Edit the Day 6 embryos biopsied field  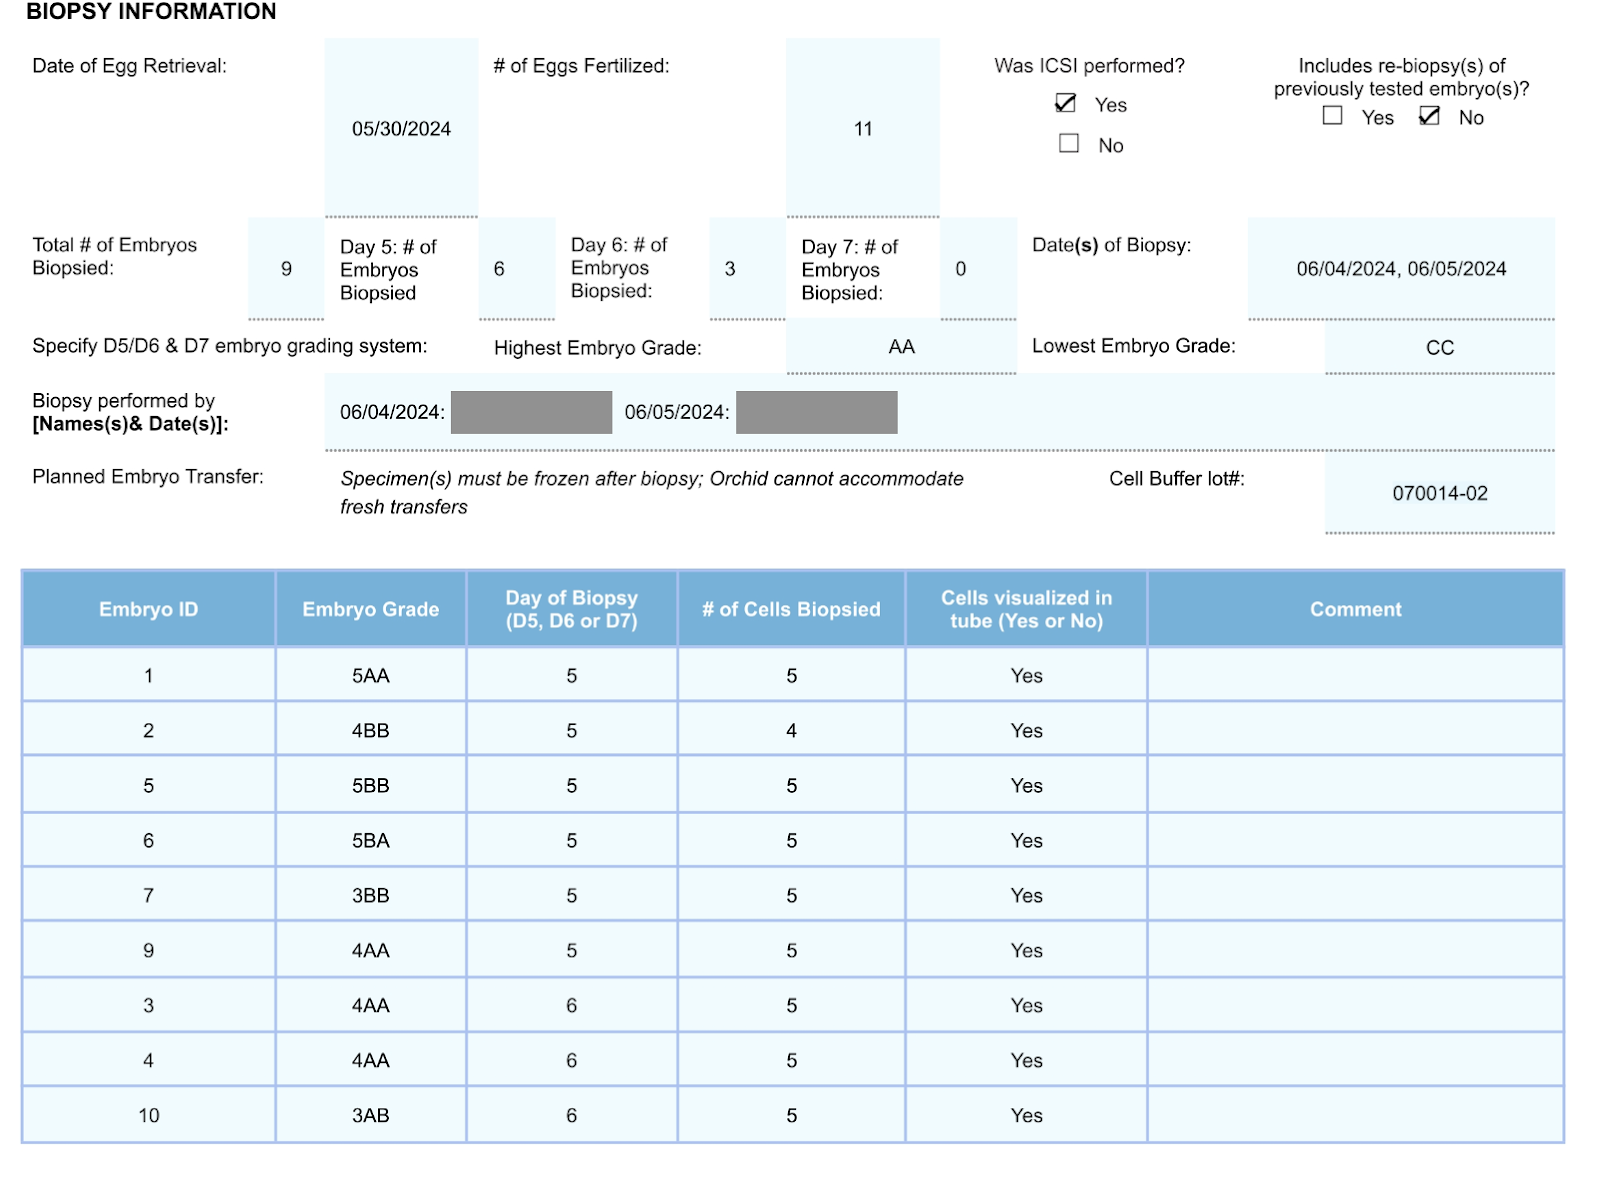(747, 268)
